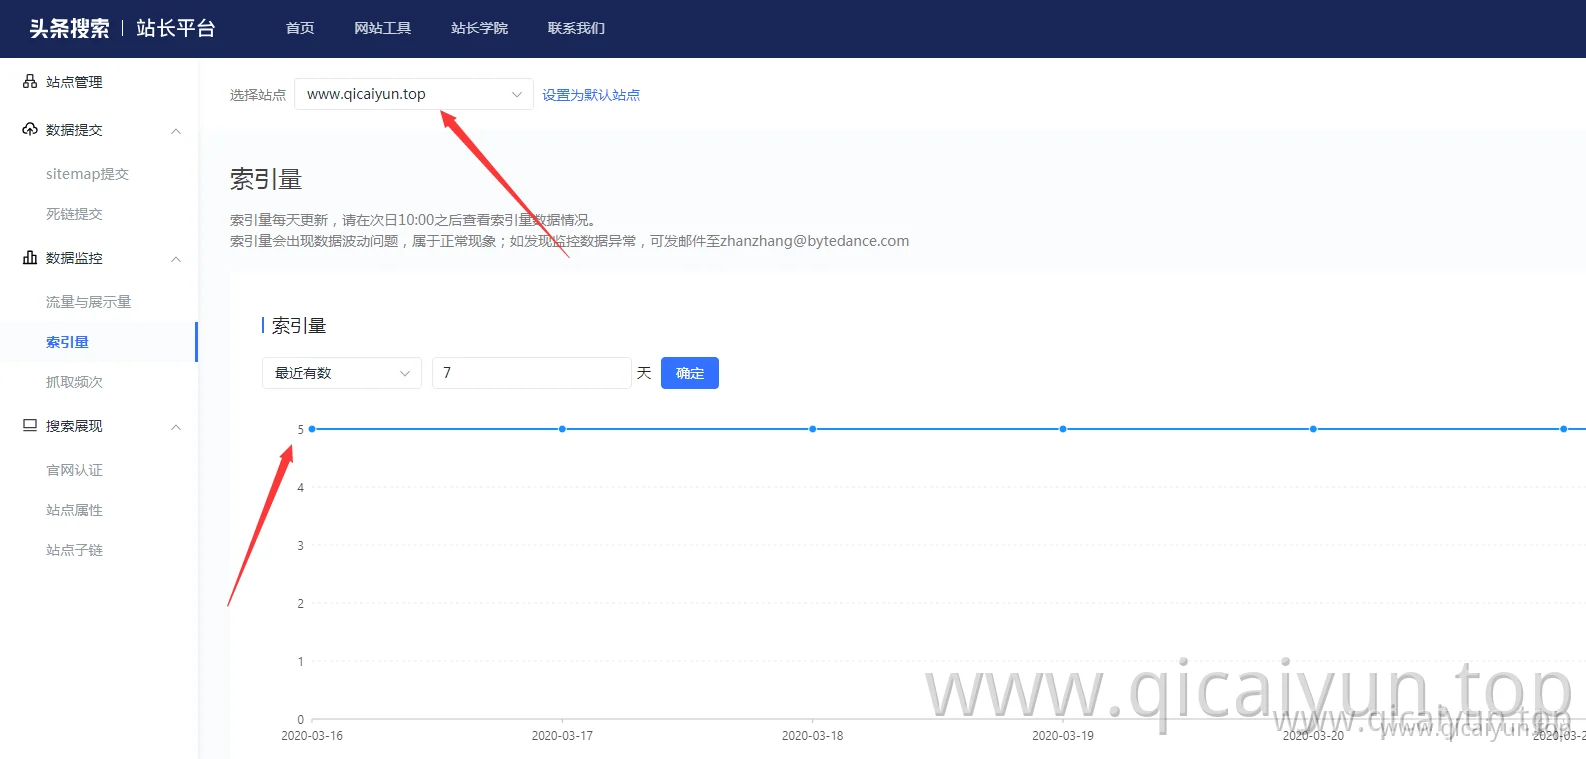
Task: Click the chart data point for 2020-03-18
Action: [x=813, y=429]
